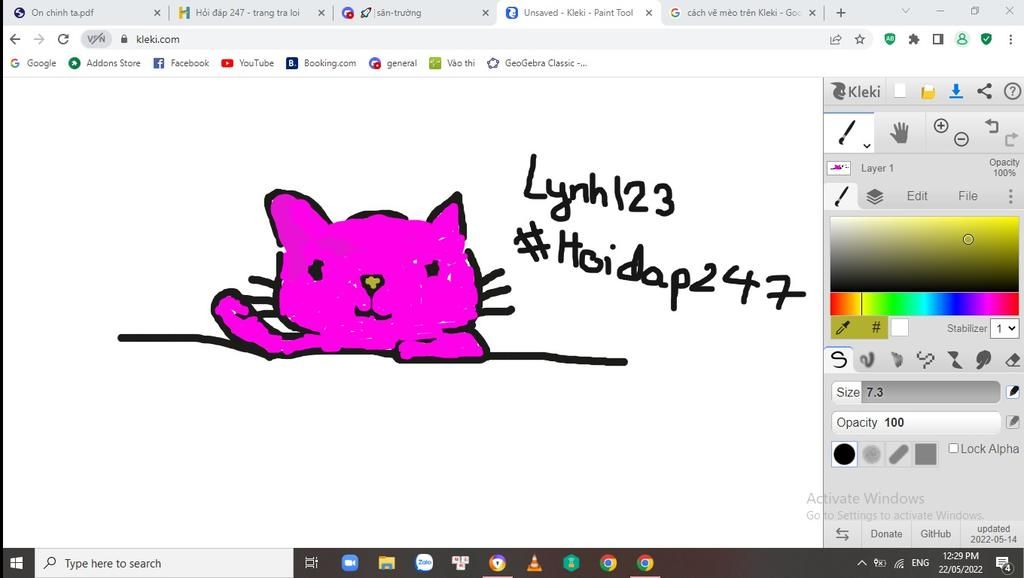Open the YouTube bookmark
This screenshot has width=1024, height=578.
(248, 63)
